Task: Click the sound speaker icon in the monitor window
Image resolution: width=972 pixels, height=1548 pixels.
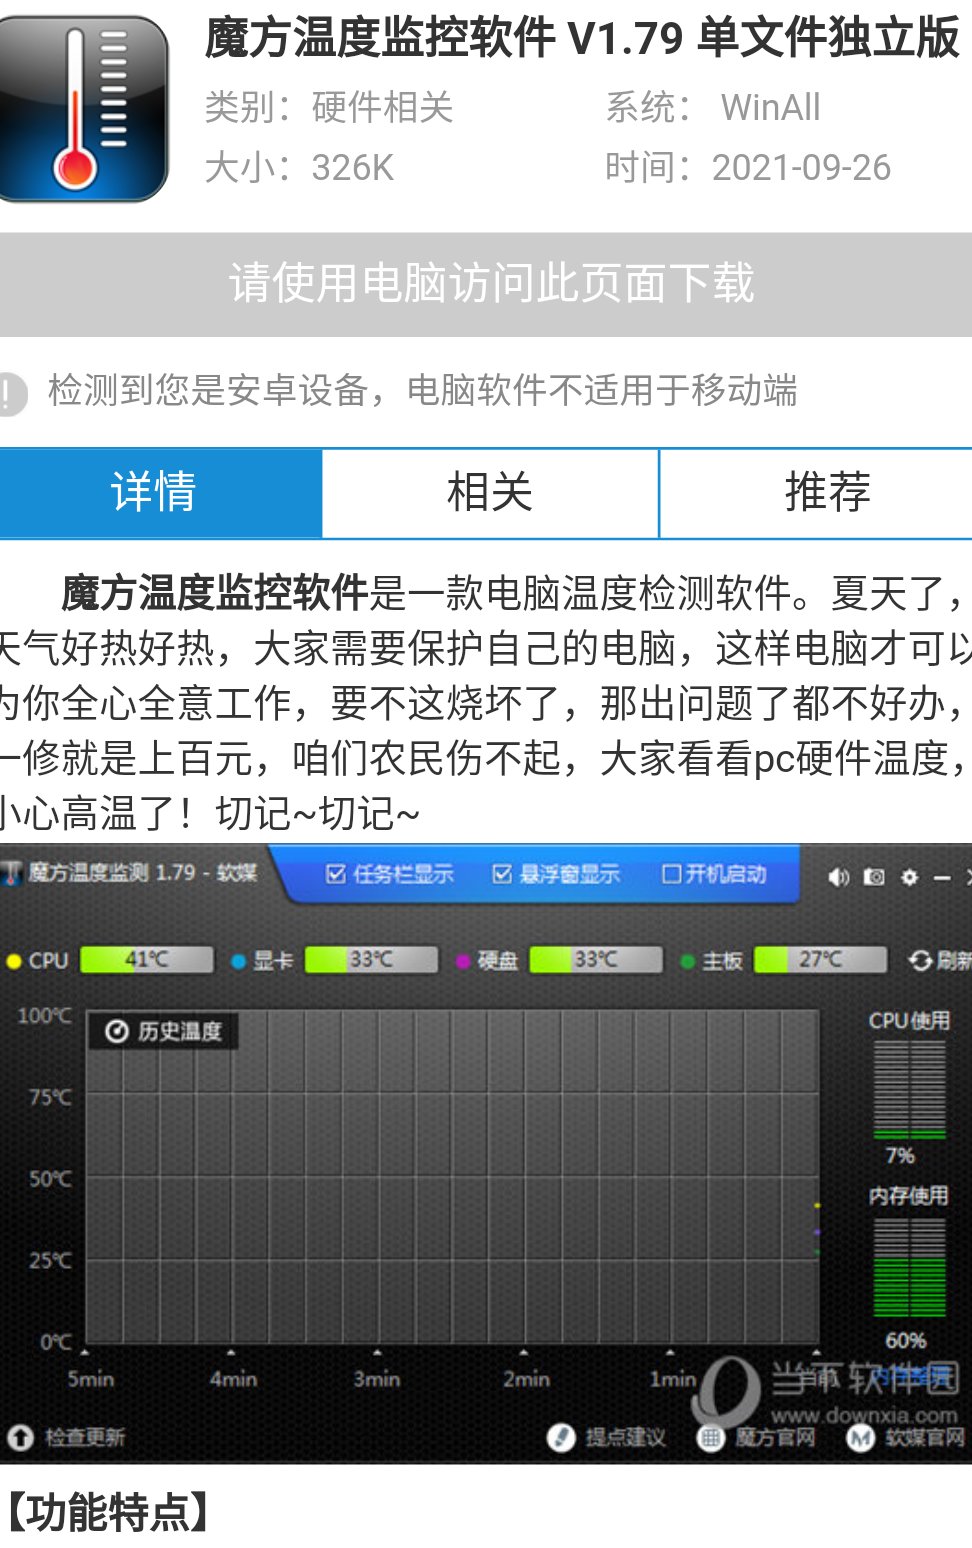Action: 838,877
